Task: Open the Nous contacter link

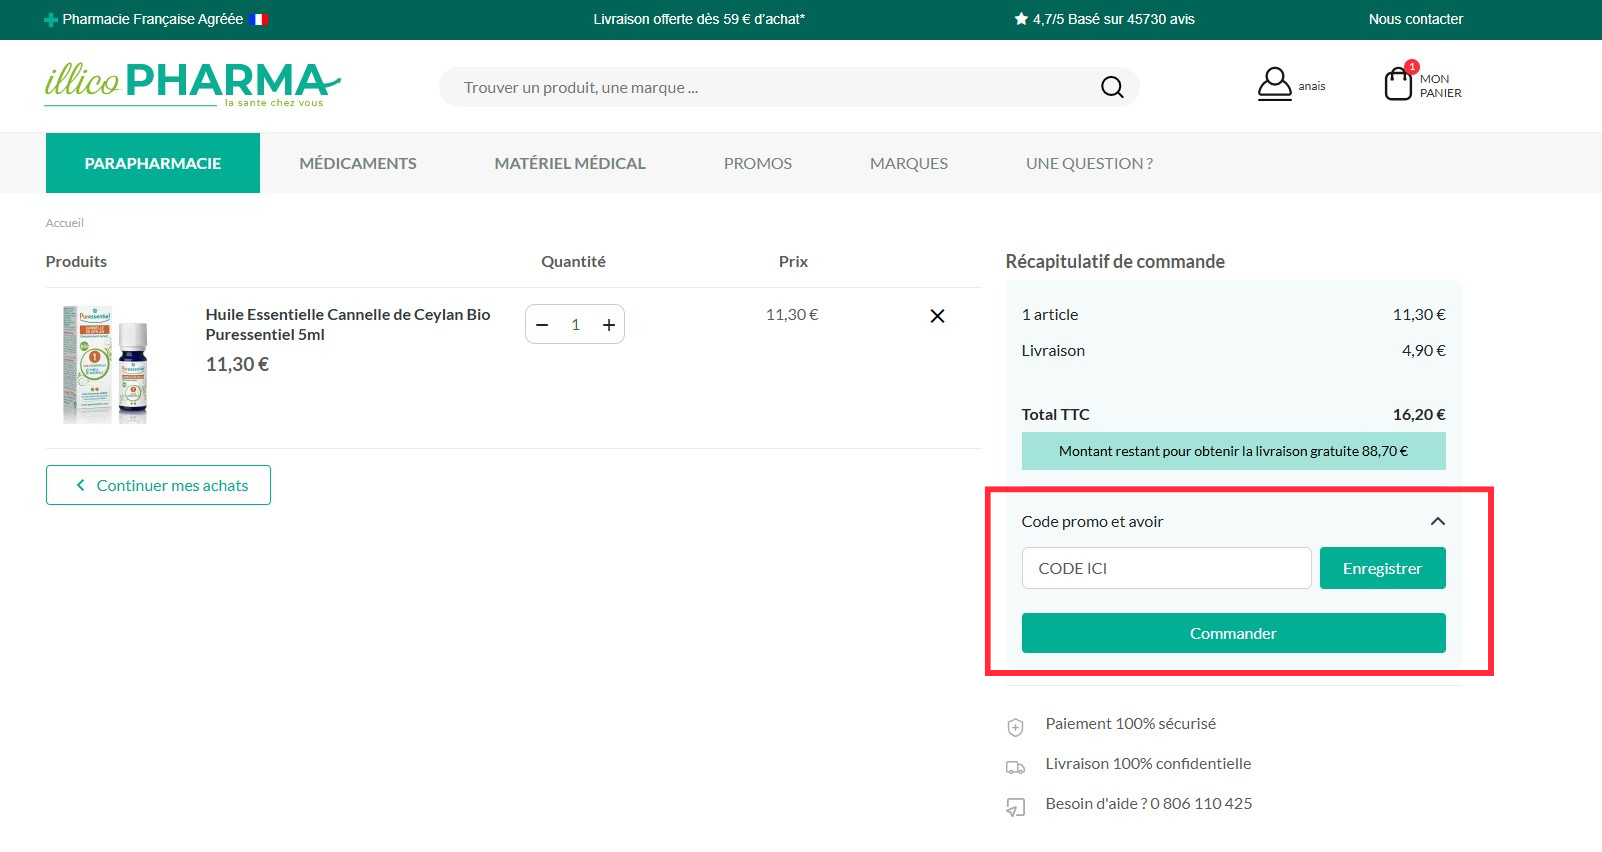Action: click(1415, 19)
